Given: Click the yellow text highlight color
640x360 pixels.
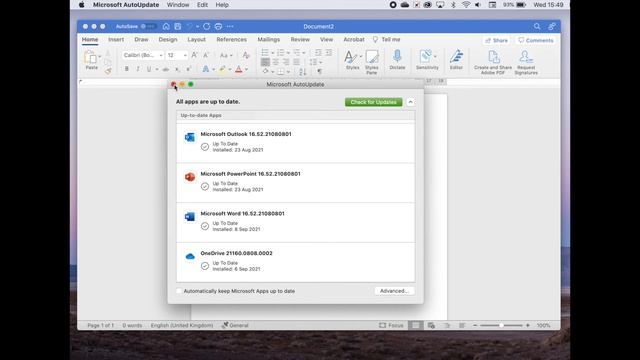Looking at the screenshot, I should coord(222,69).
